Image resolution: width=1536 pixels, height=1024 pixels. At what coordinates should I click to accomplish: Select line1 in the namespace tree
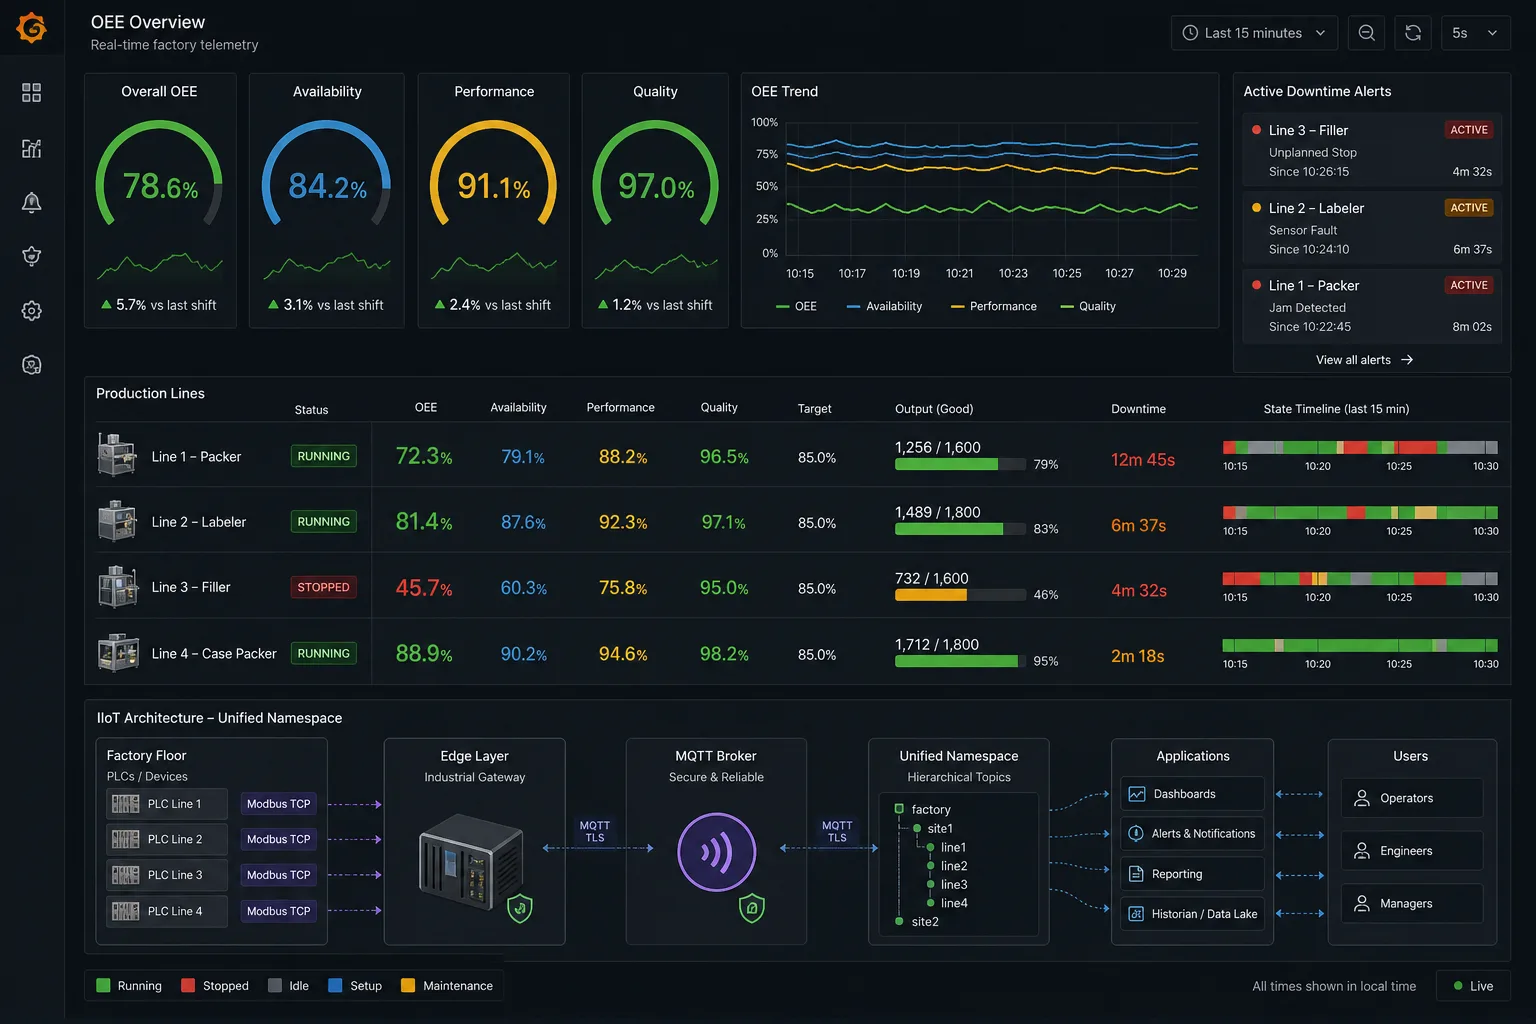click(946, 847)
